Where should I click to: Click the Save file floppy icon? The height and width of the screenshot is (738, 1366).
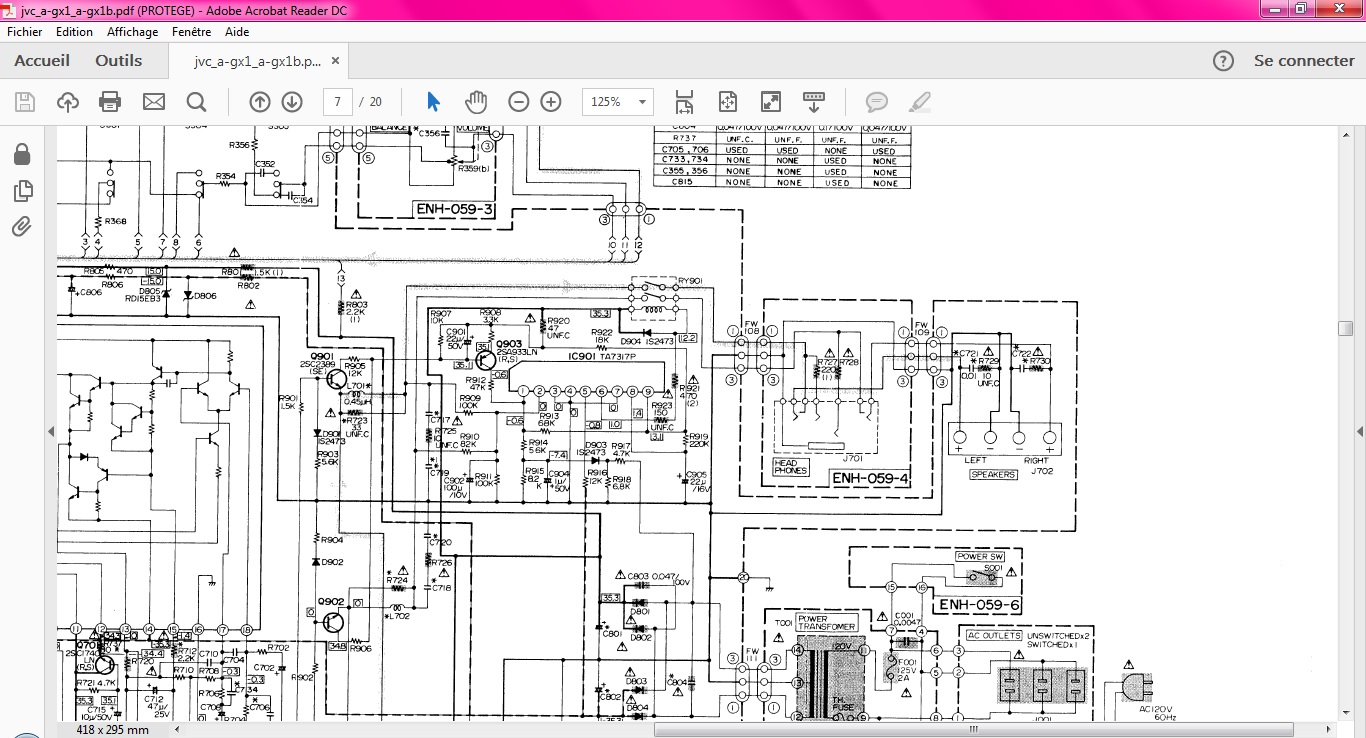(25, 101)
